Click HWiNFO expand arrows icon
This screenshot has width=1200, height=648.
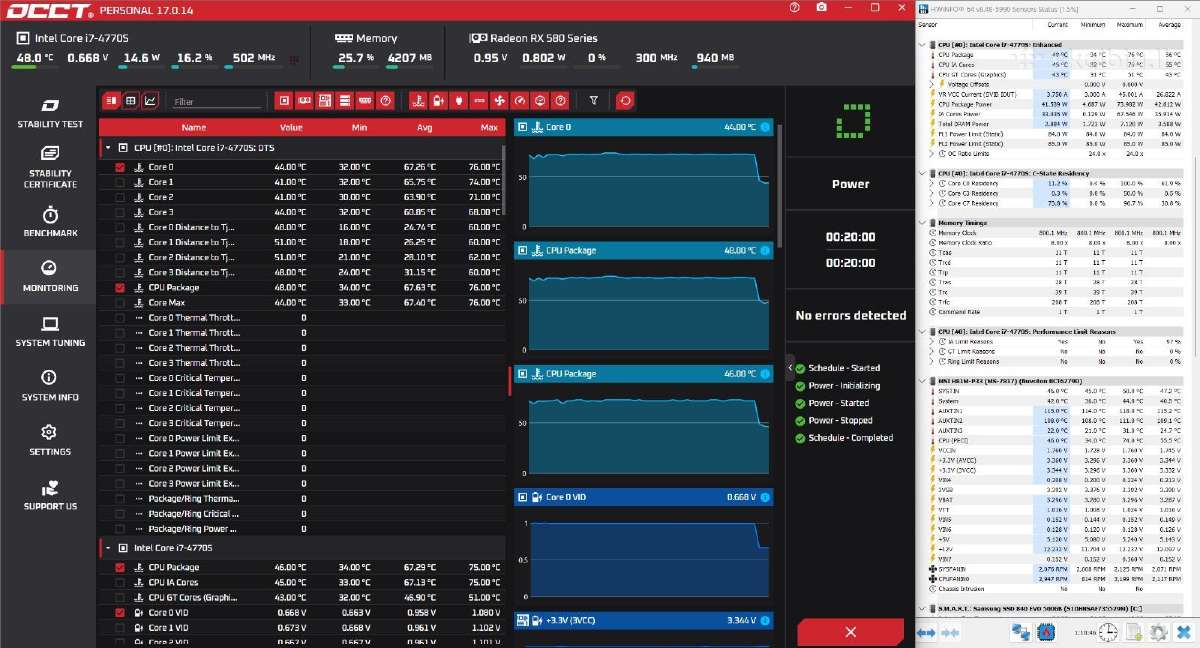(926, 632)
